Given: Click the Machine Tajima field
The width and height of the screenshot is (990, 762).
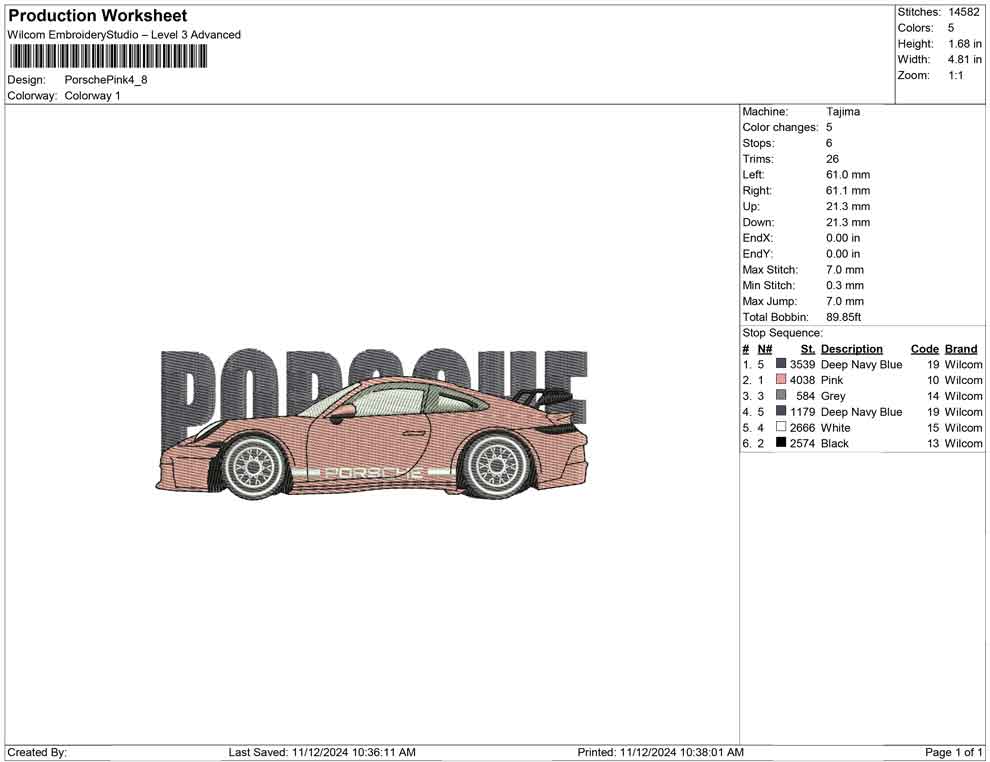Looking at the screenshot, I should tap(843, 111).
